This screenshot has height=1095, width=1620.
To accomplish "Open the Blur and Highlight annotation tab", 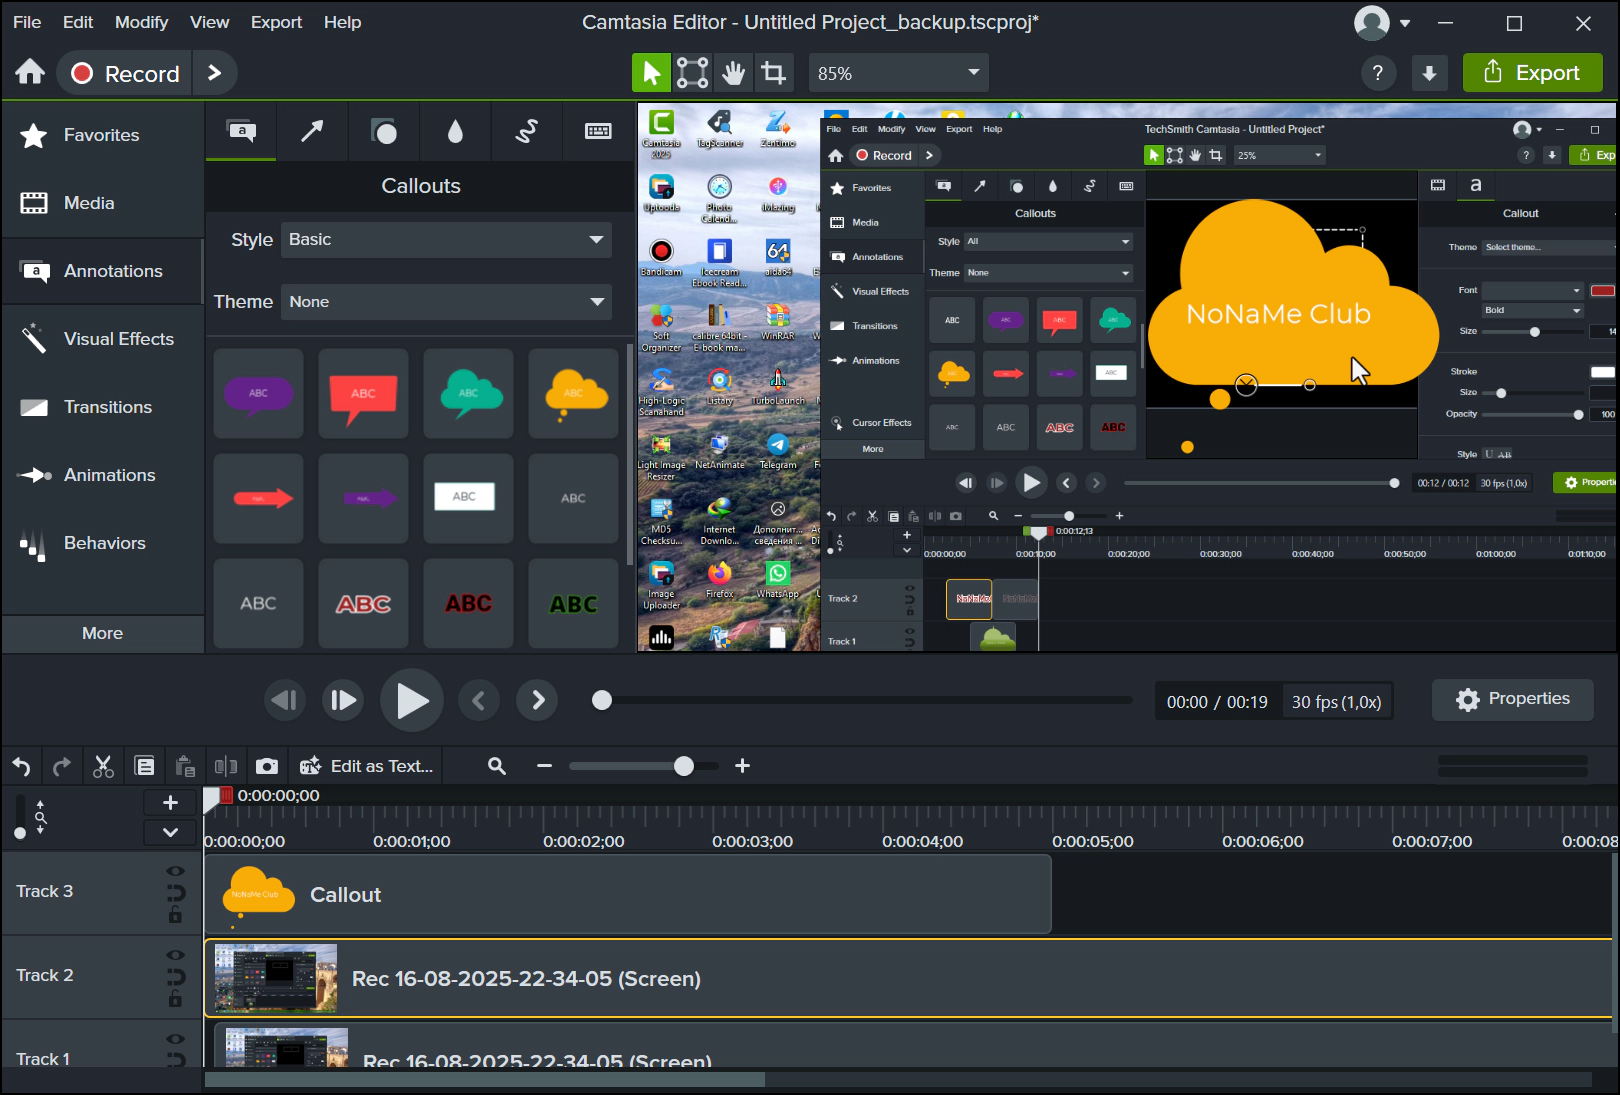I will [x=455, y=131].
